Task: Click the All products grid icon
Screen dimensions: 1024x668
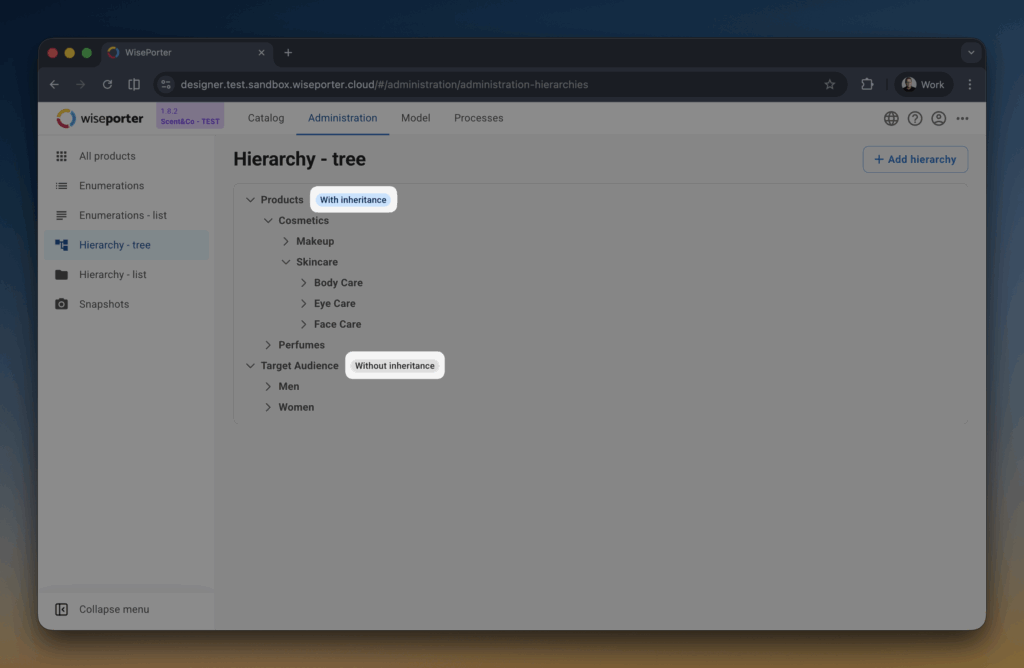Action: (61, 156)
